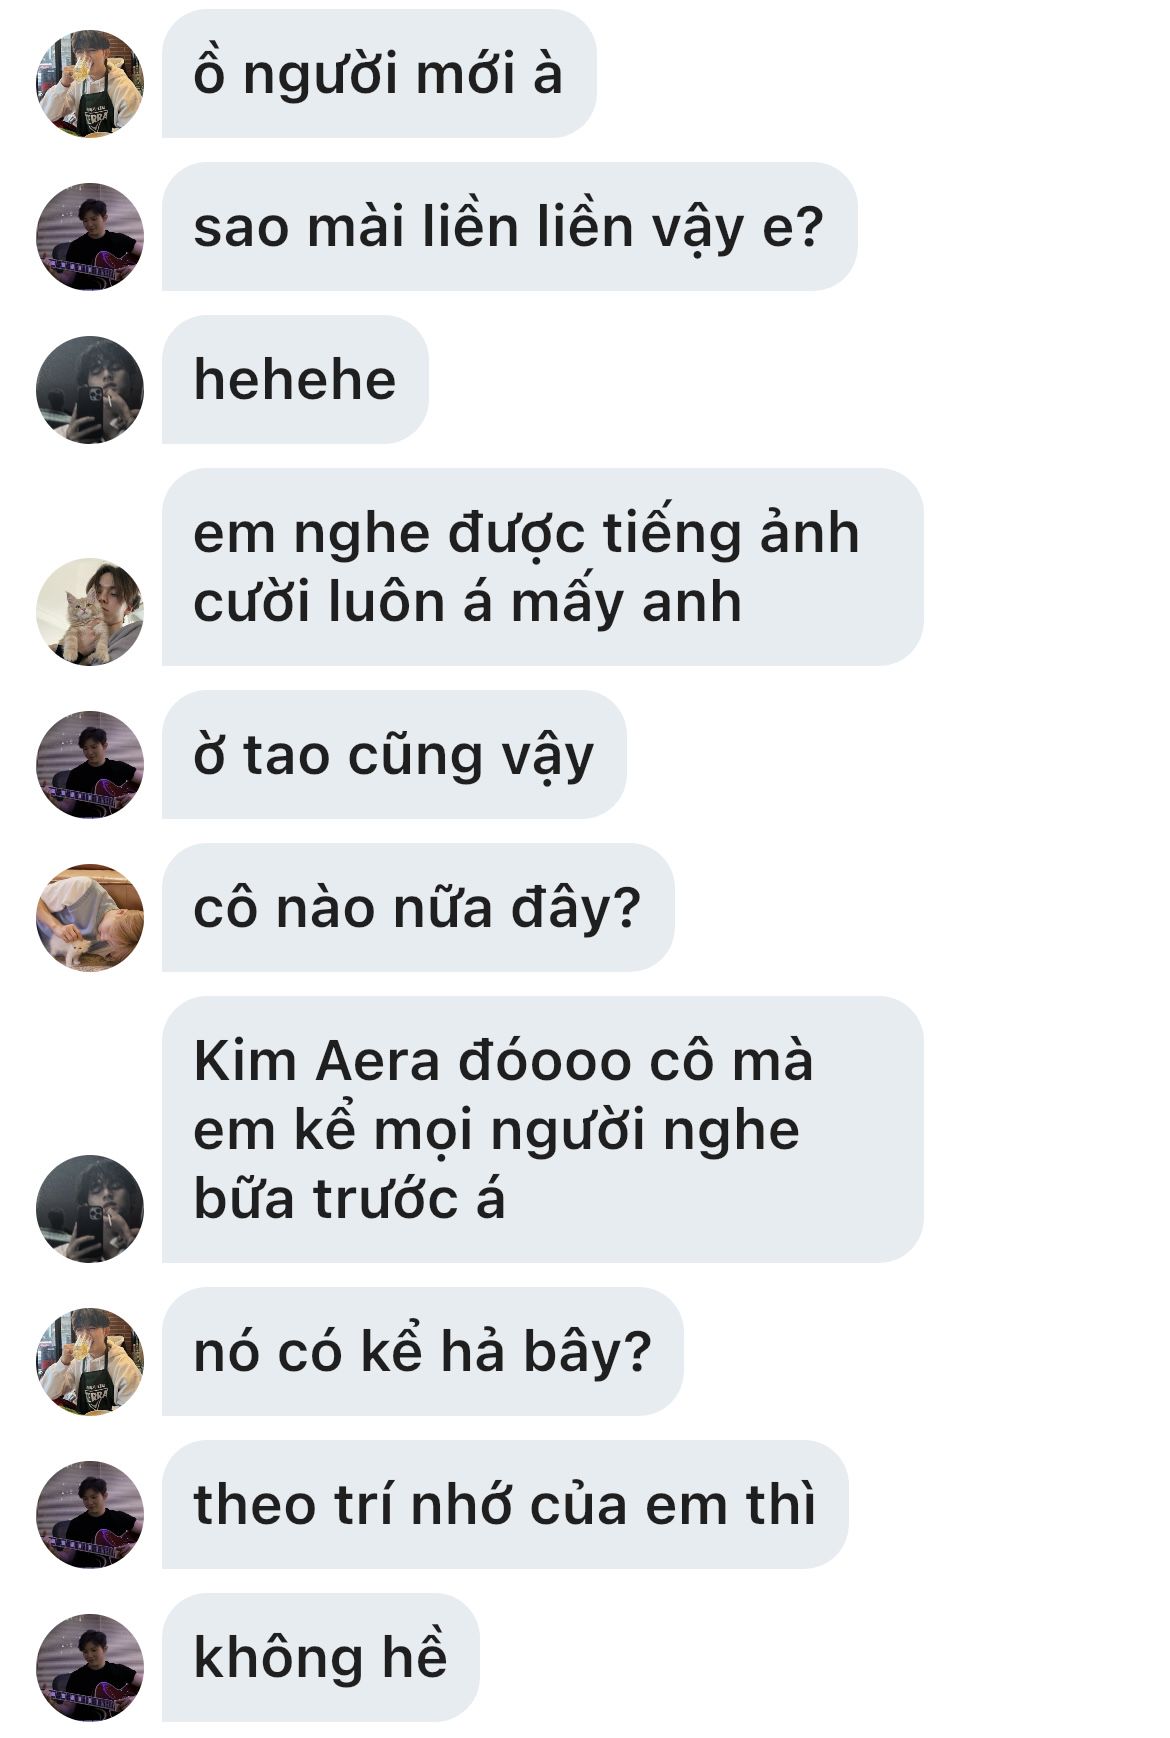Viewport: 1170px width, 1738px height.
Task: Select 'theo trí nhớ của em thì' message
Action: click(x=505, y=1505)
